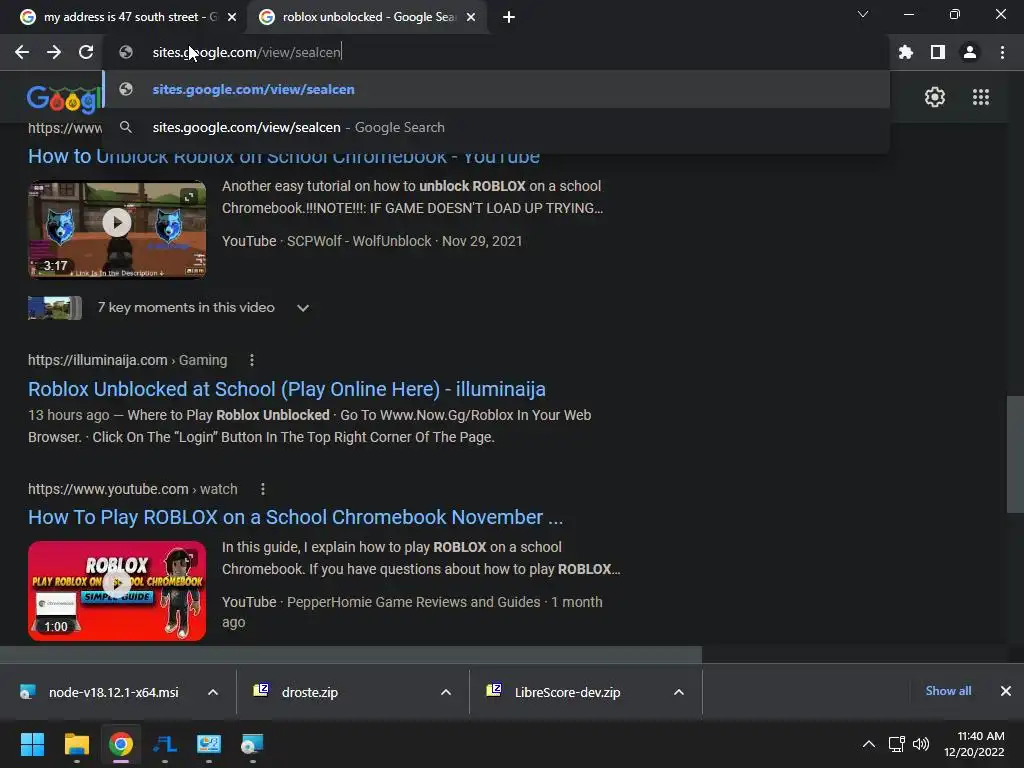1024x768 pixels.
Task: Select the 'sites.google.com/view/sealcen - Google Search' suggestion
Action: [496, 127]
